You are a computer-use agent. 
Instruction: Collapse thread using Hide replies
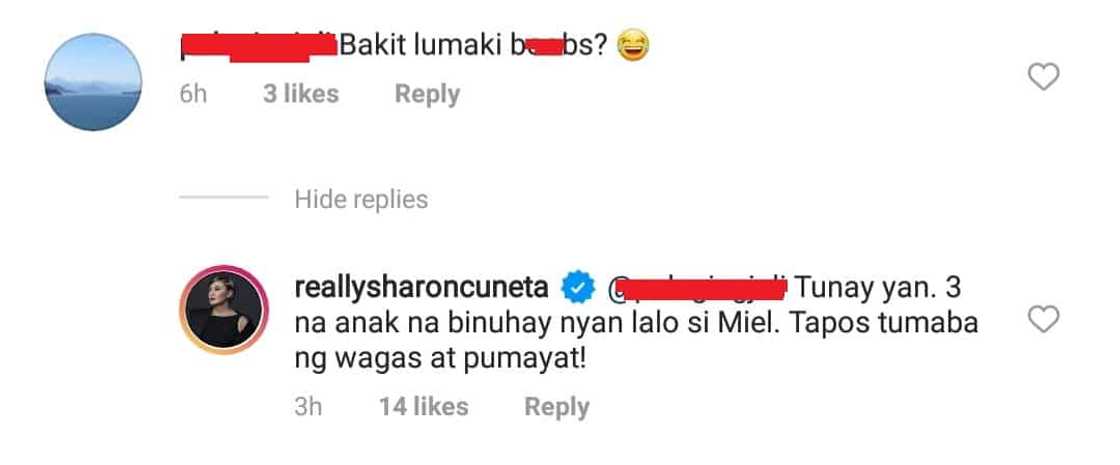point(361,199)
